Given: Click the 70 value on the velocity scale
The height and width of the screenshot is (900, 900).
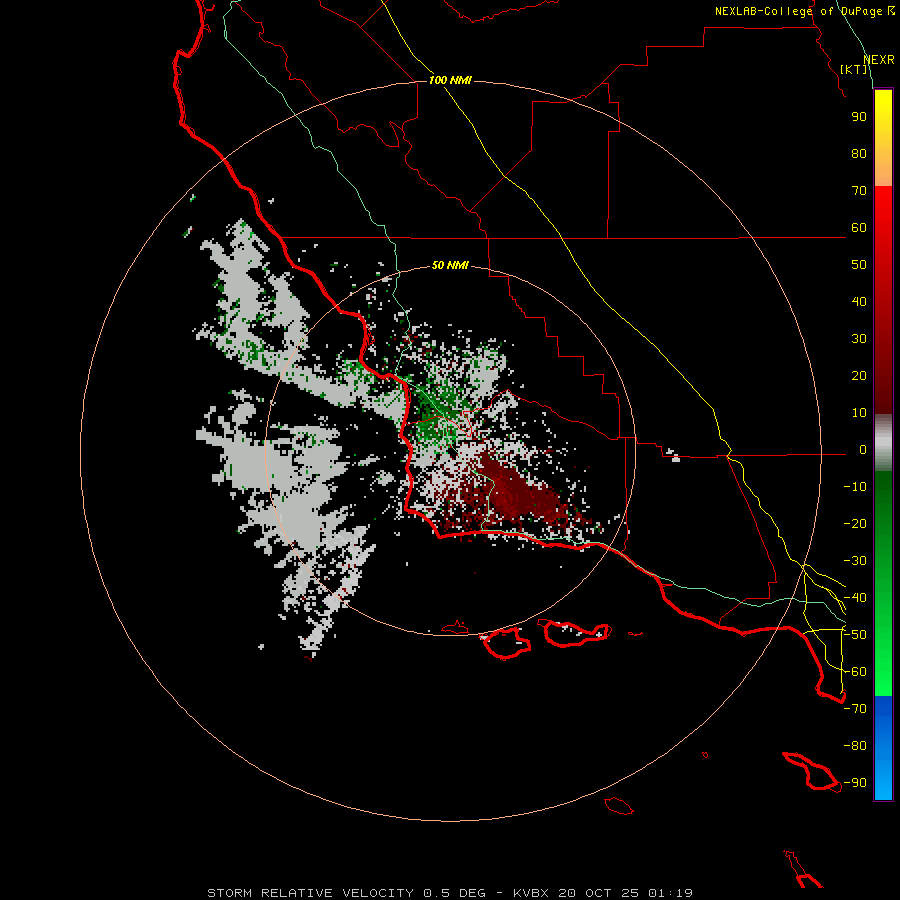Looking at the screenshot, I should 859,191.
